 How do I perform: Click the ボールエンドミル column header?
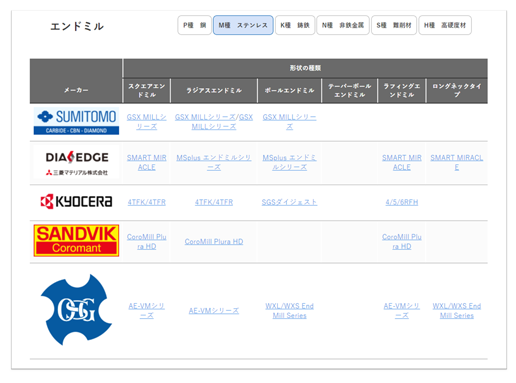[289, 90]
